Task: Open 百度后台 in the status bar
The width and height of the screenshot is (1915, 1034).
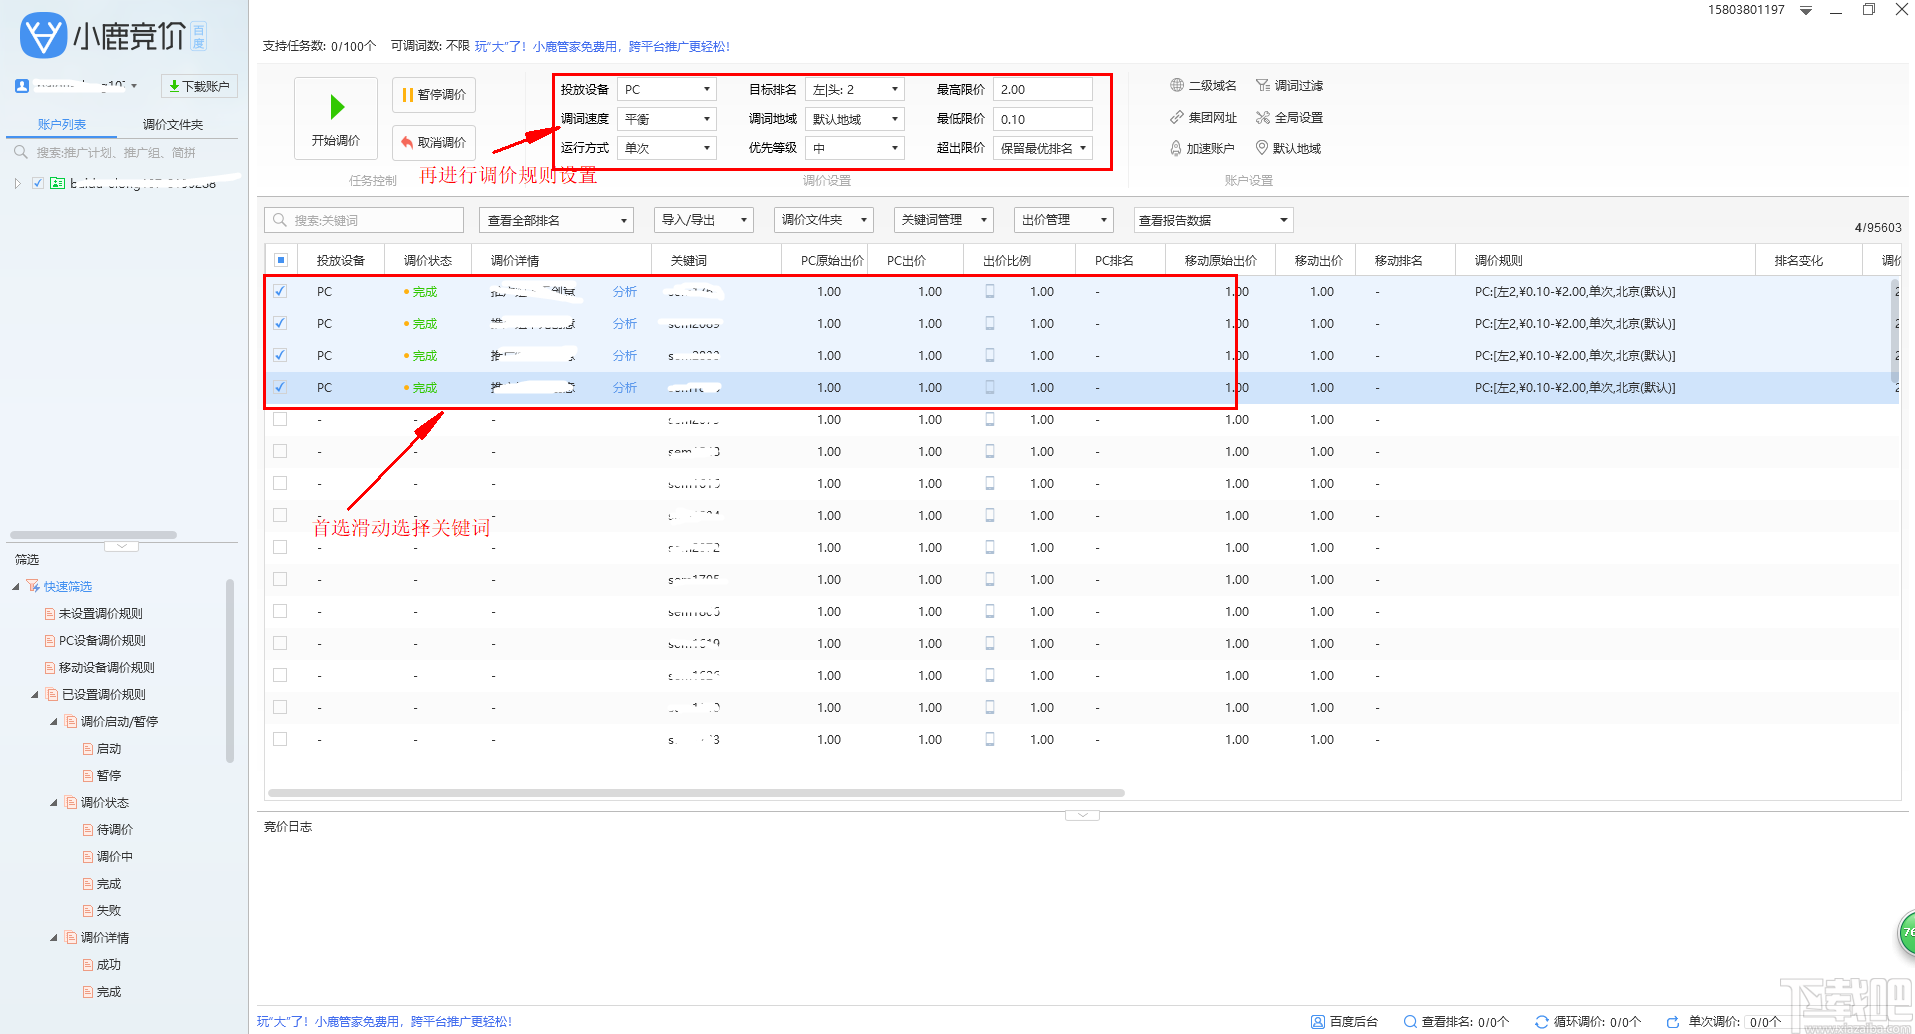Action: click(x=1344, y=1021)
